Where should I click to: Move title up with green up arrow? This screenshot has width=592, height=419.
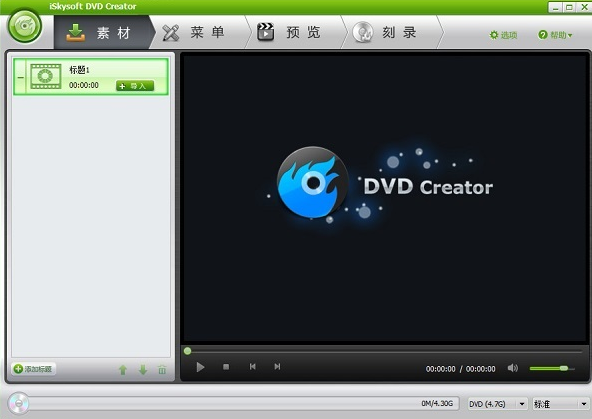(123, 370)
